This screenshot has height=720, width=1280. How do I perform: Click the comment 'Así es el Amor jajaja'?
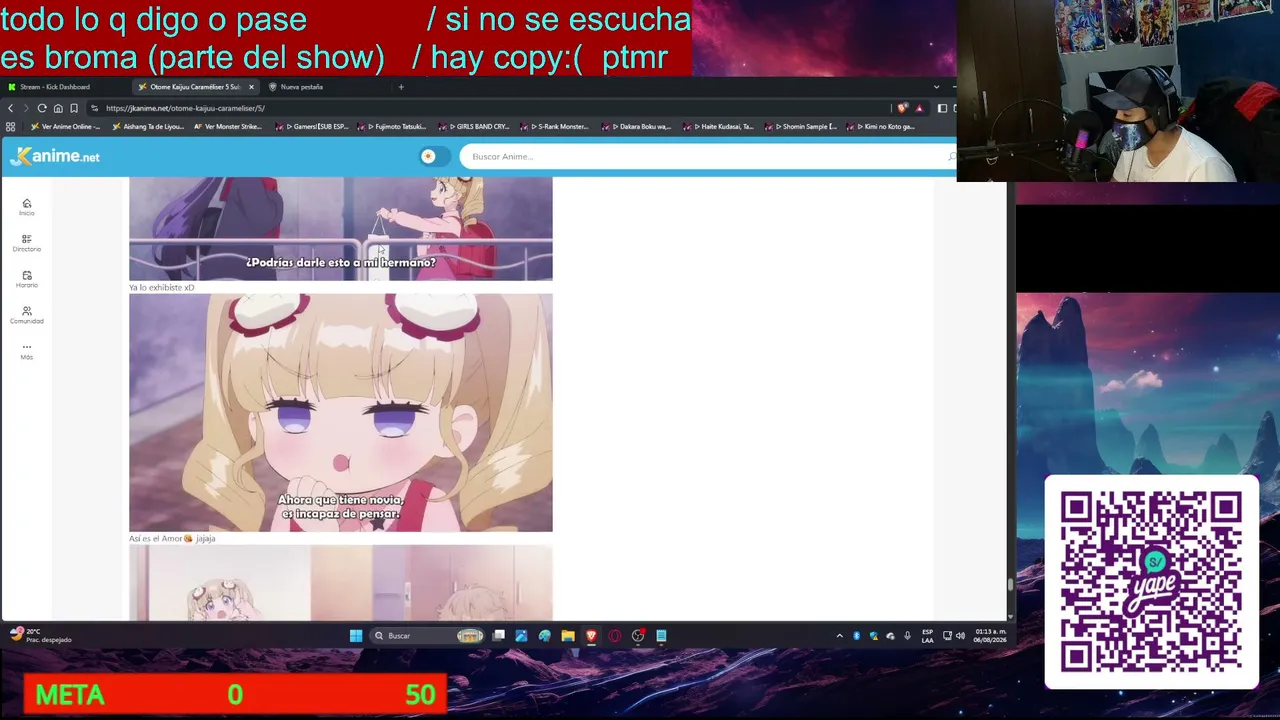[172, 539]
